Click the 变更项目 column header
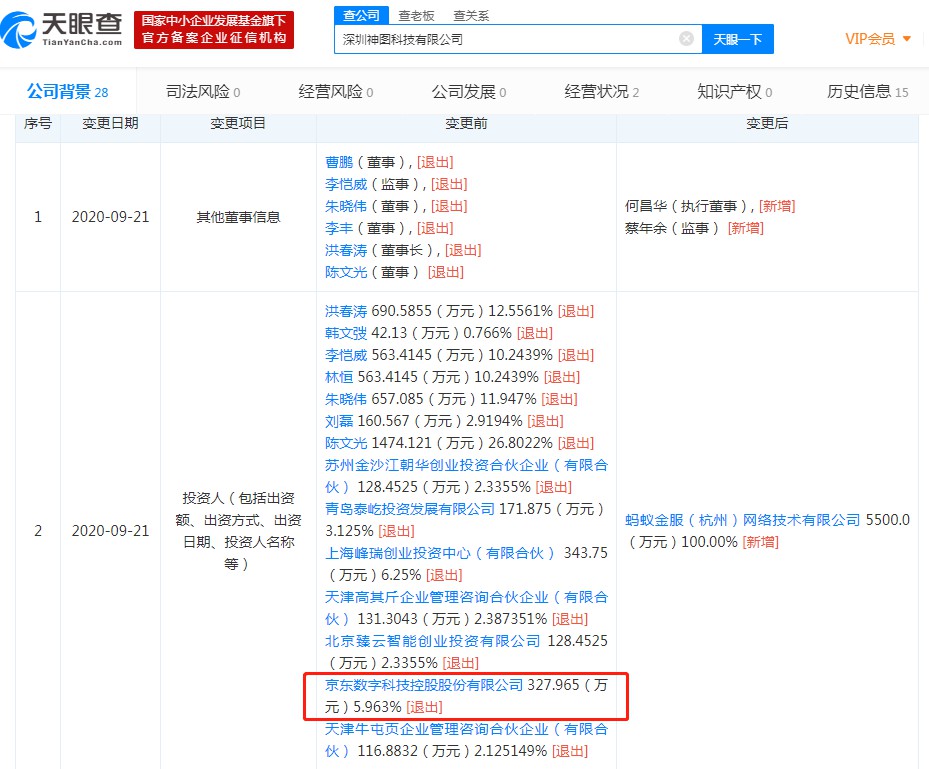The height and width of the screenshot is (769, 929). click(238, 123)
